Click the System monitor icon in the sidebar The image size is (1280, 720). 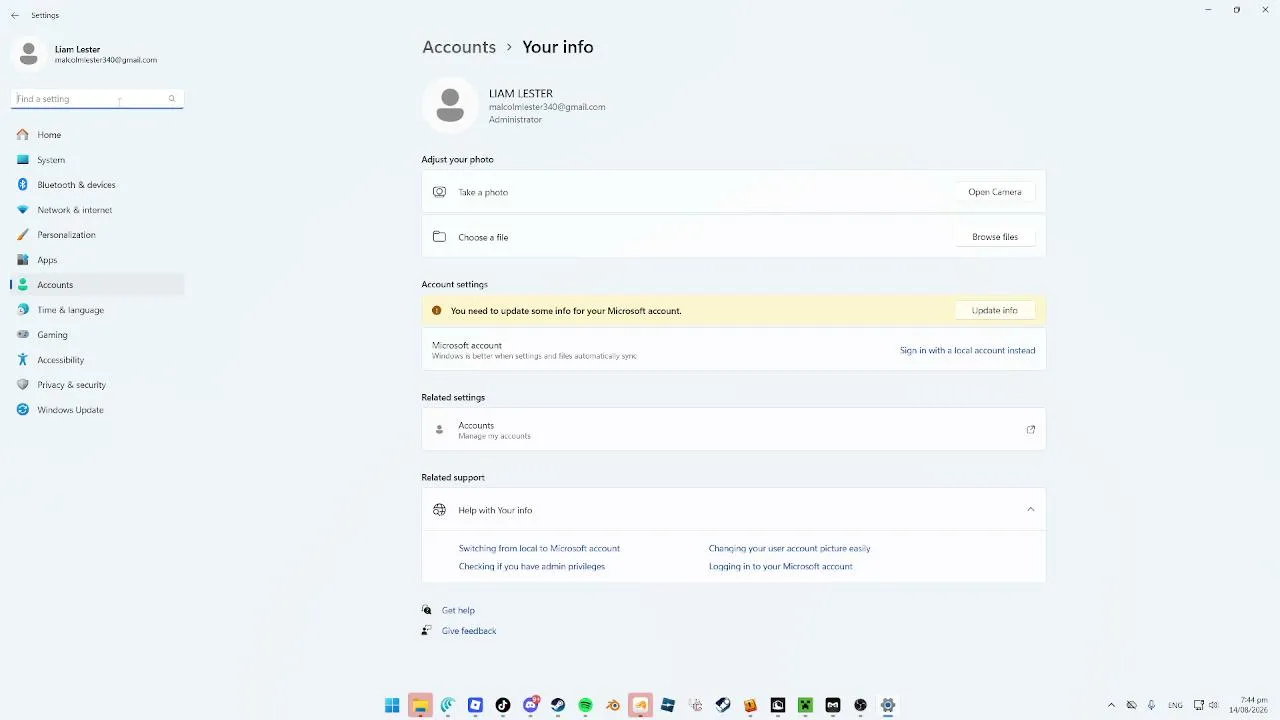23,159
